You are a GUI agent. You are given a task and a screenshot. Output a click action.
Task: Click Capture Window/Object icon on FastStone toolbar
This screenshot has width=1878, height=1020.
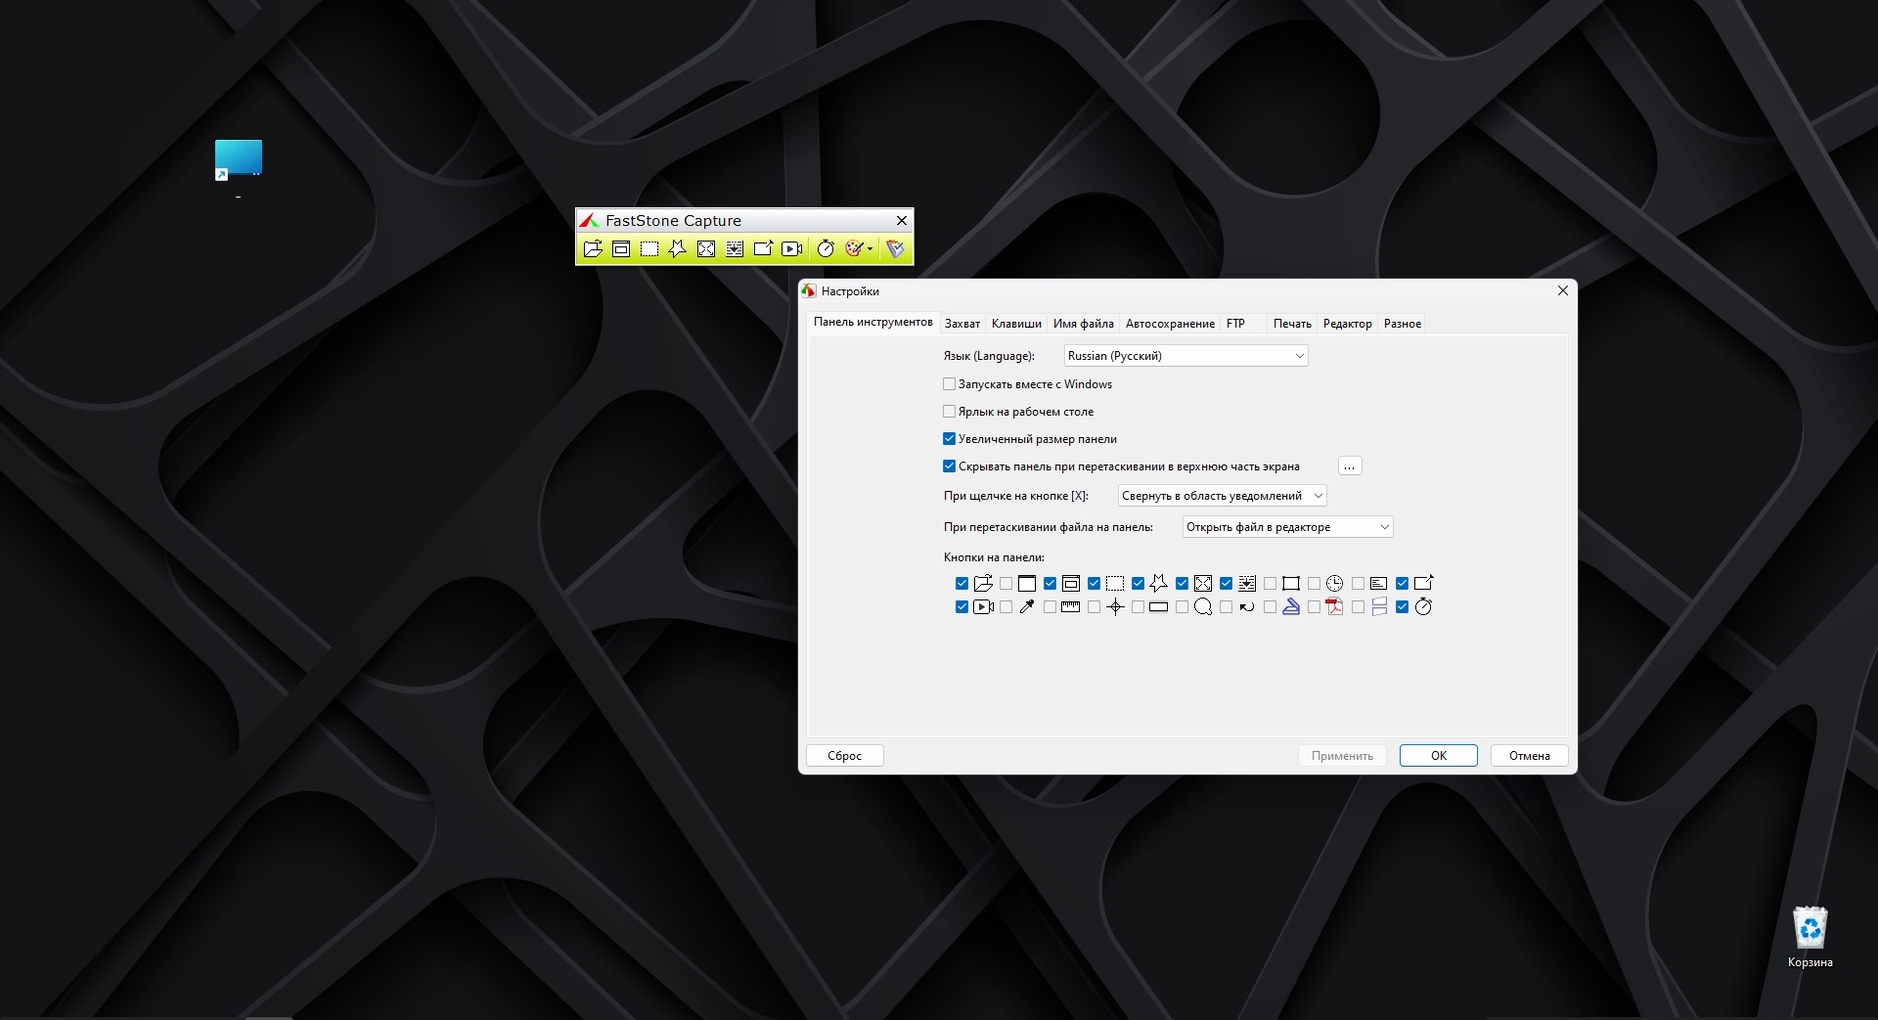tap(621, 249)
